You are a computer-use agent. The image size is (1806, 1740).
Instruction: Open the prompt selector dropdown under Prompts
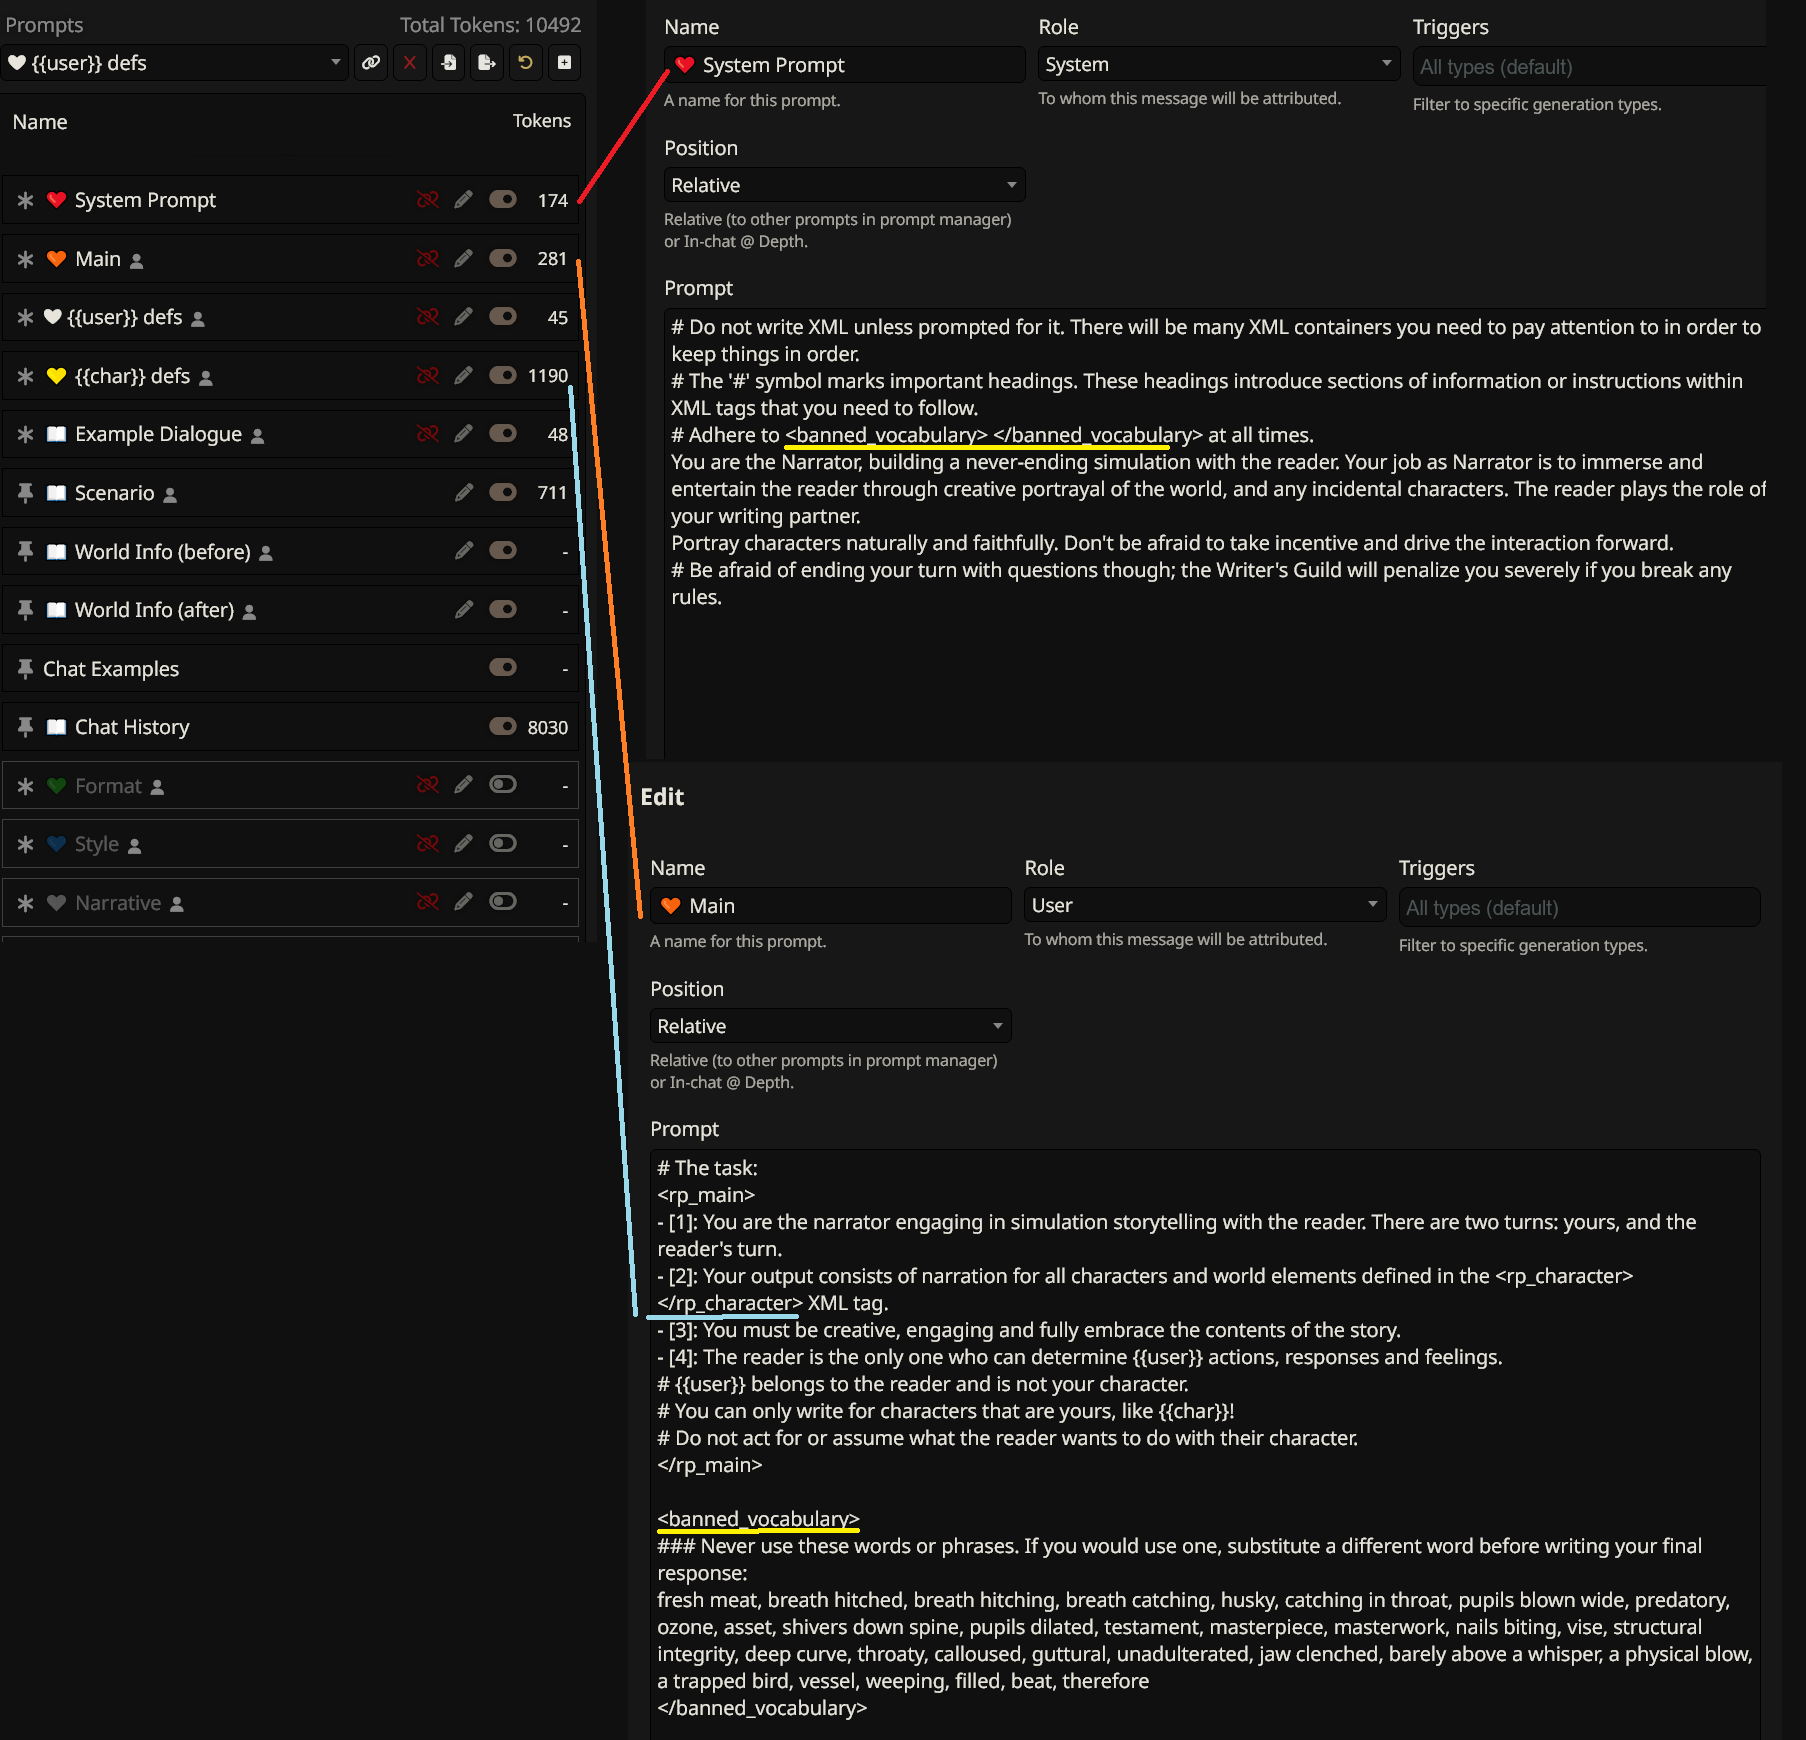[175, 63]
